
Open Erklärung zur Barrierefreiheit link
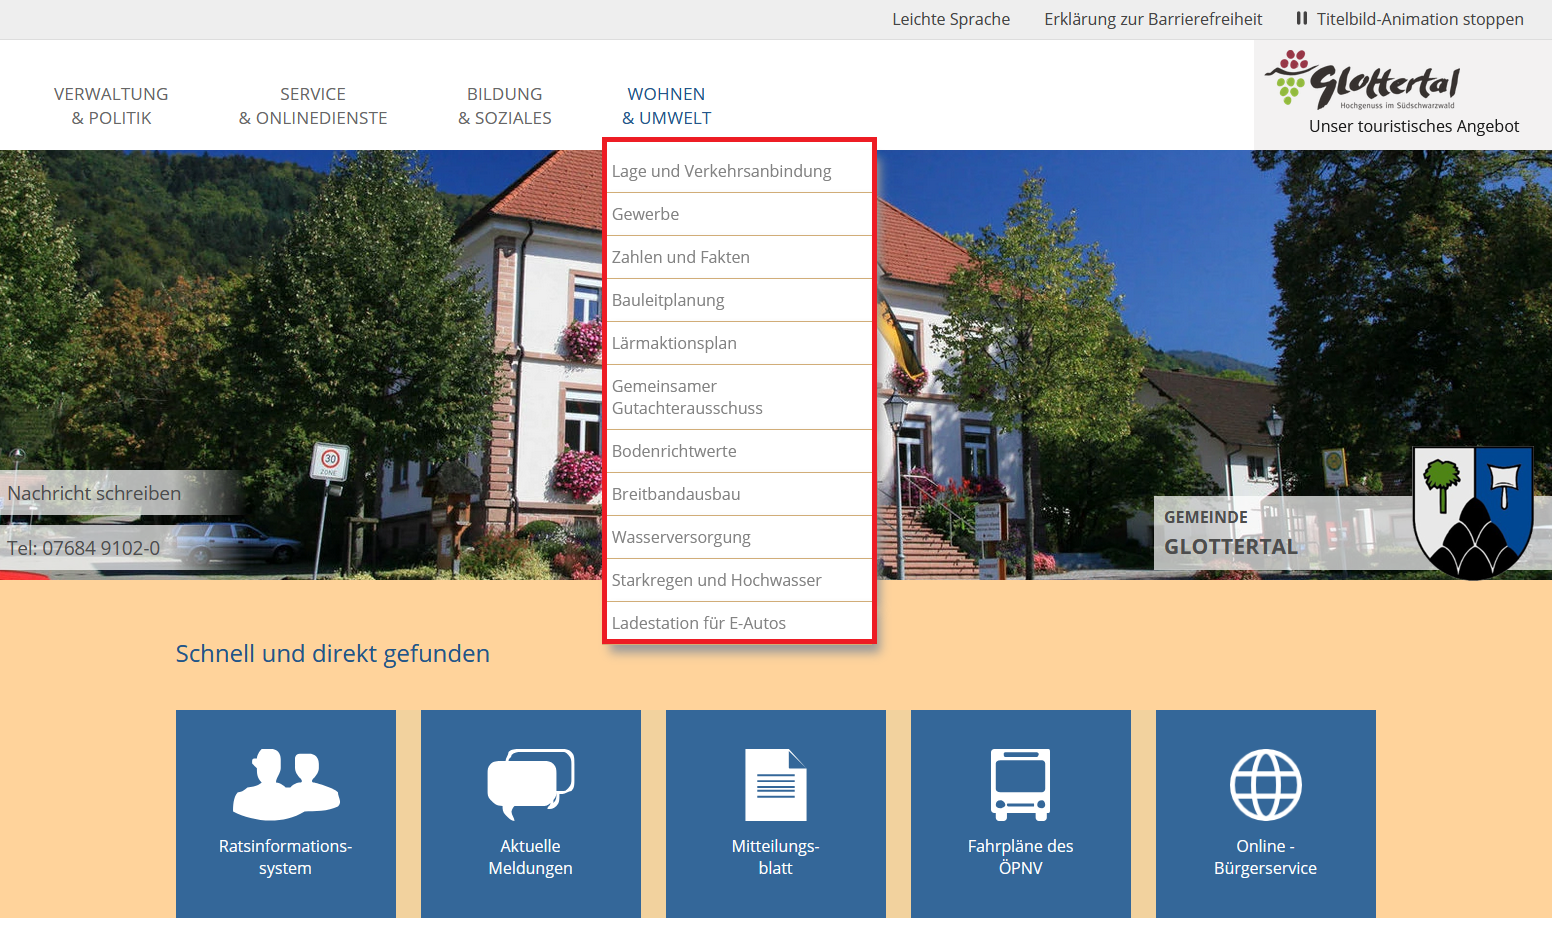pos(1152,19)
